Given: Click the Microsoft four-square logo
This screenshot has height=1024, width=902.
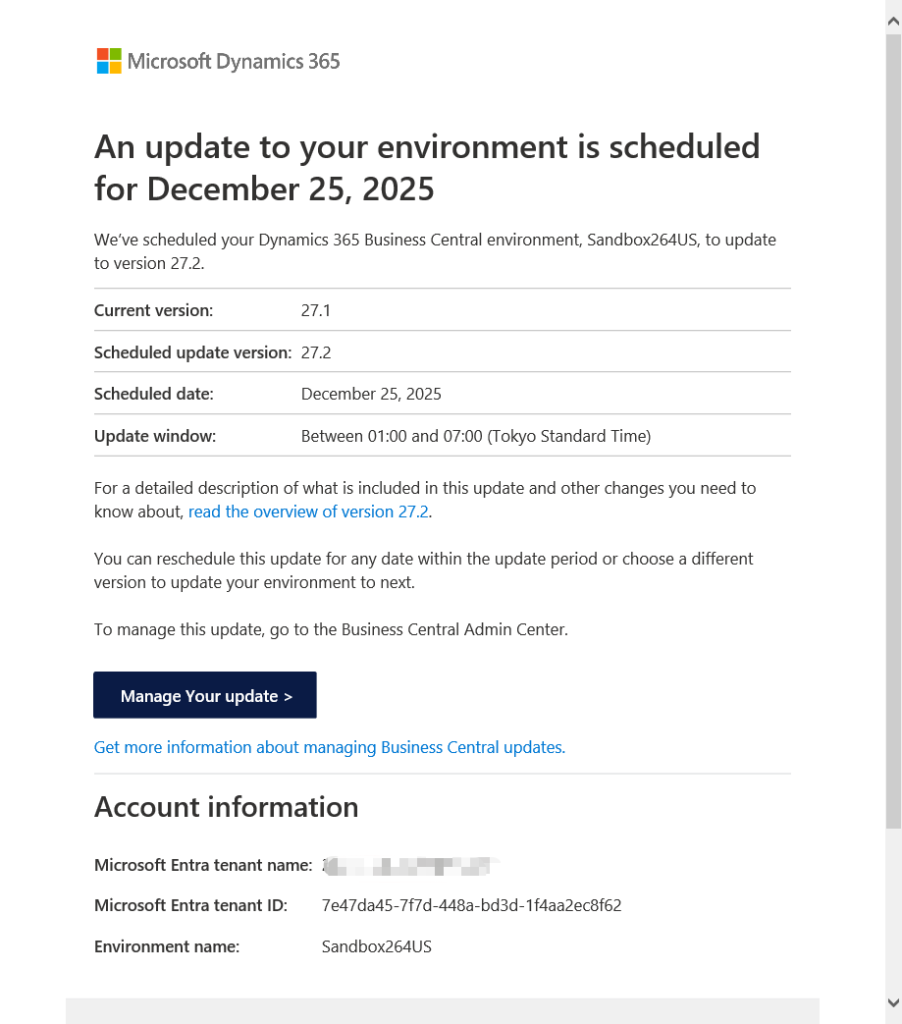Looking at the screenshot, I should tap(108, 61).
